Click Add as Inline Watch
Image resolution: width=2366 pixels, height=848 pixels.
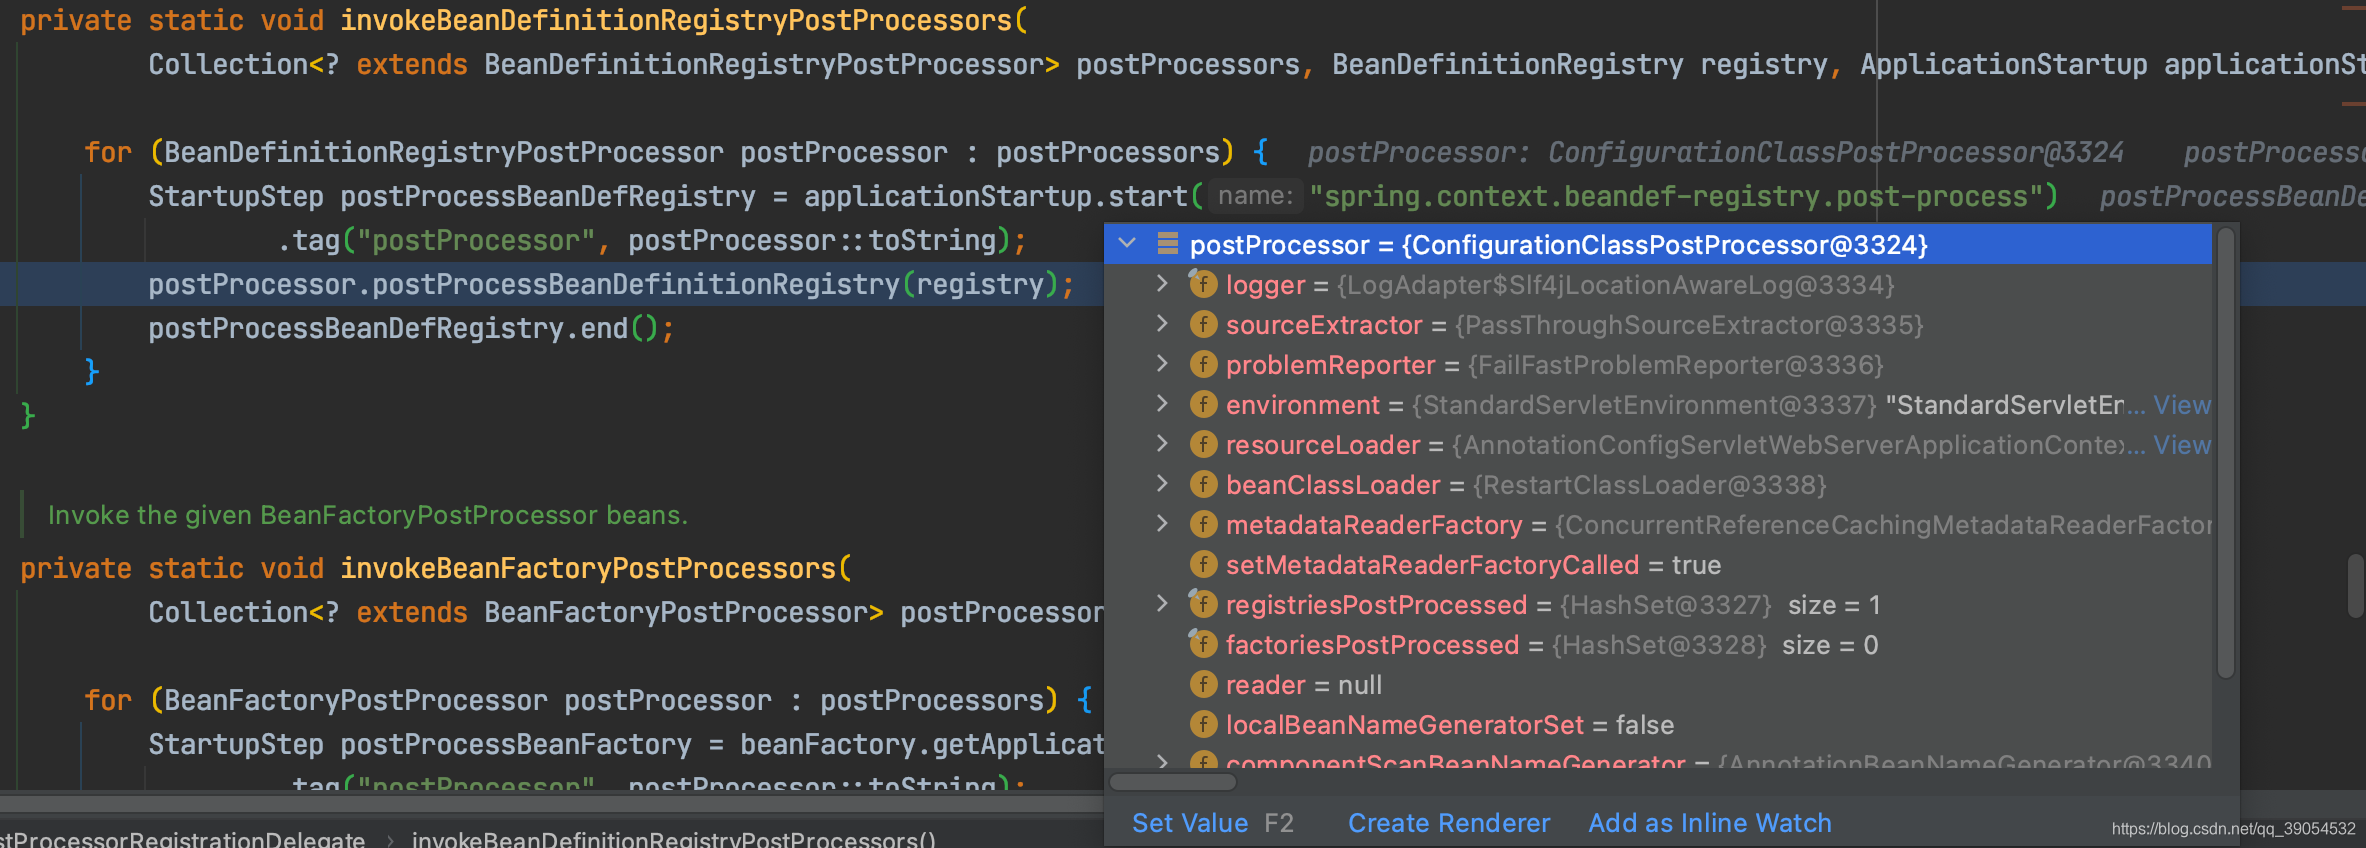(x=1710, y=823)
